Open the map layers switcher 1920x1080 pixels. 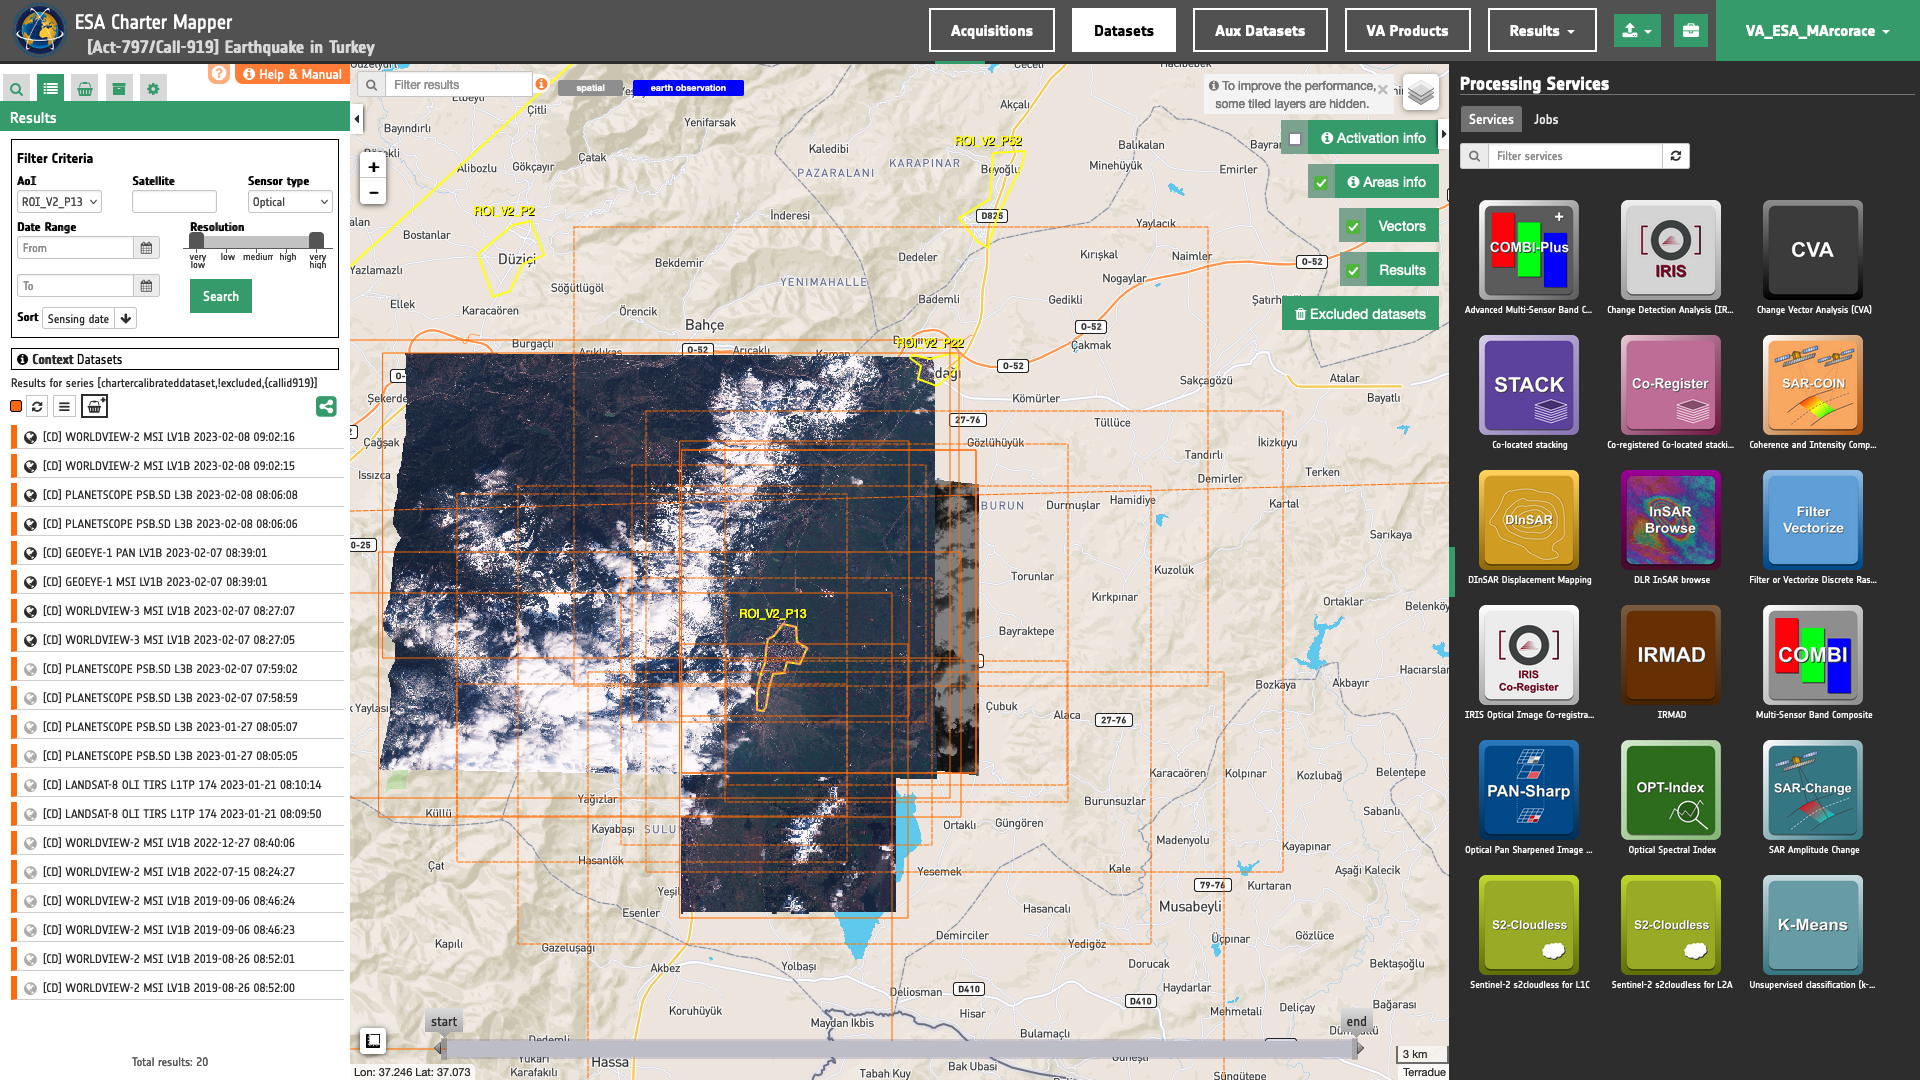1420,93
